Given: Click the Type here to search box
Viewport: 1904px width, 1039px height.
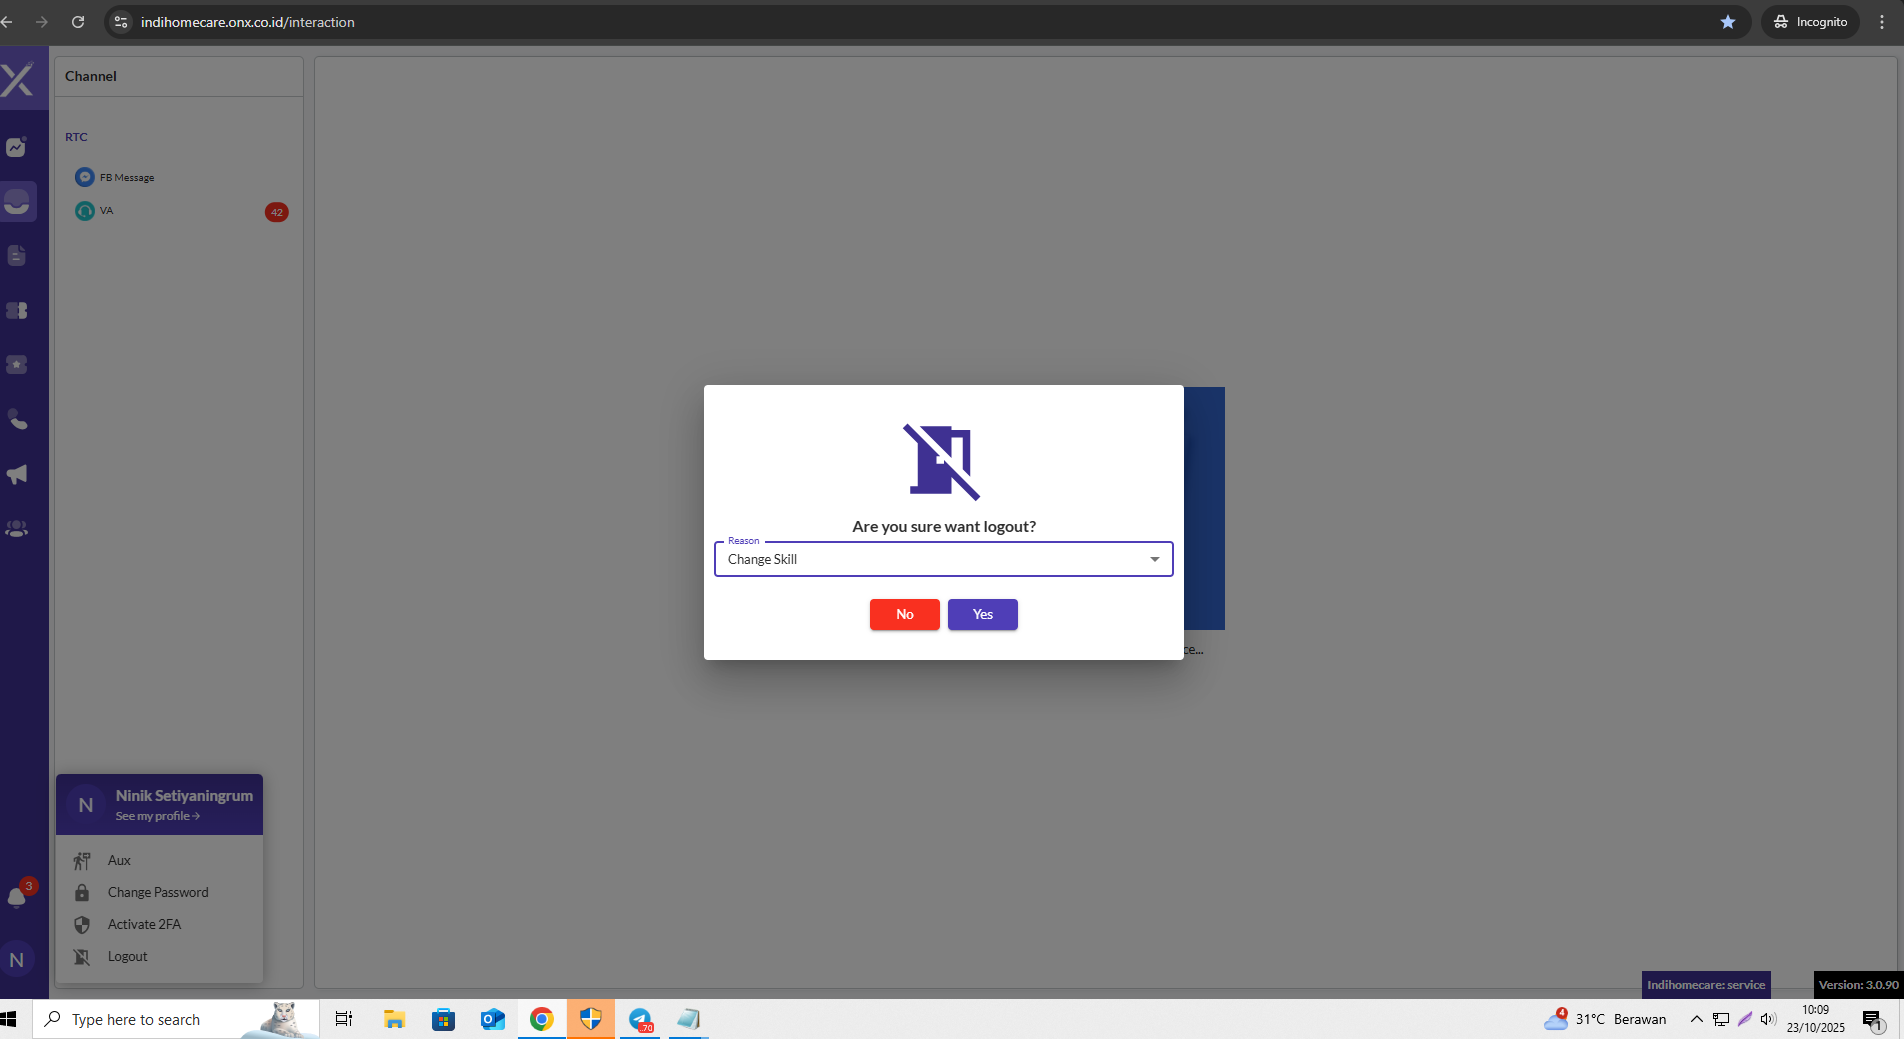Looking at the screenshot, I should [176, 1019].
